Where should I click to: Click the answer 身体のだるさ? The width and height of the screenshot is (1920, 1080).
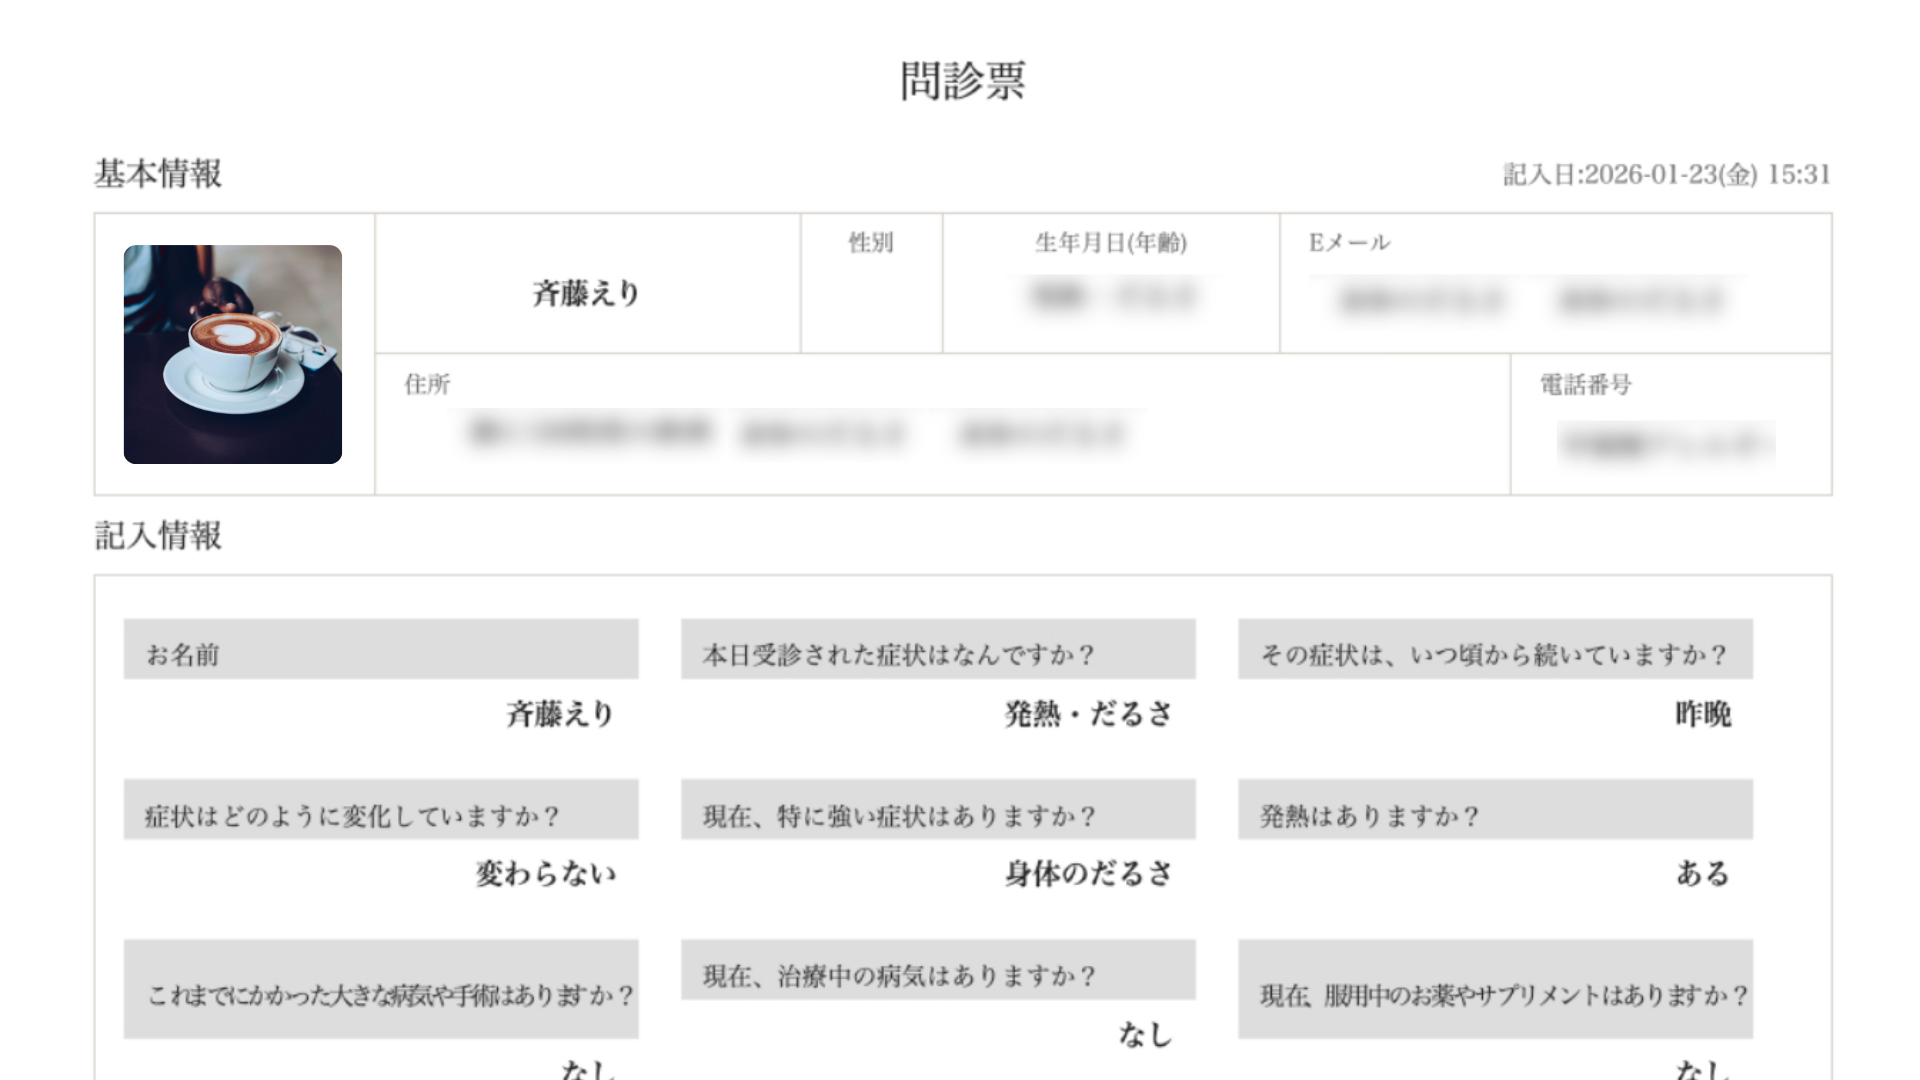coord(1088,874)
